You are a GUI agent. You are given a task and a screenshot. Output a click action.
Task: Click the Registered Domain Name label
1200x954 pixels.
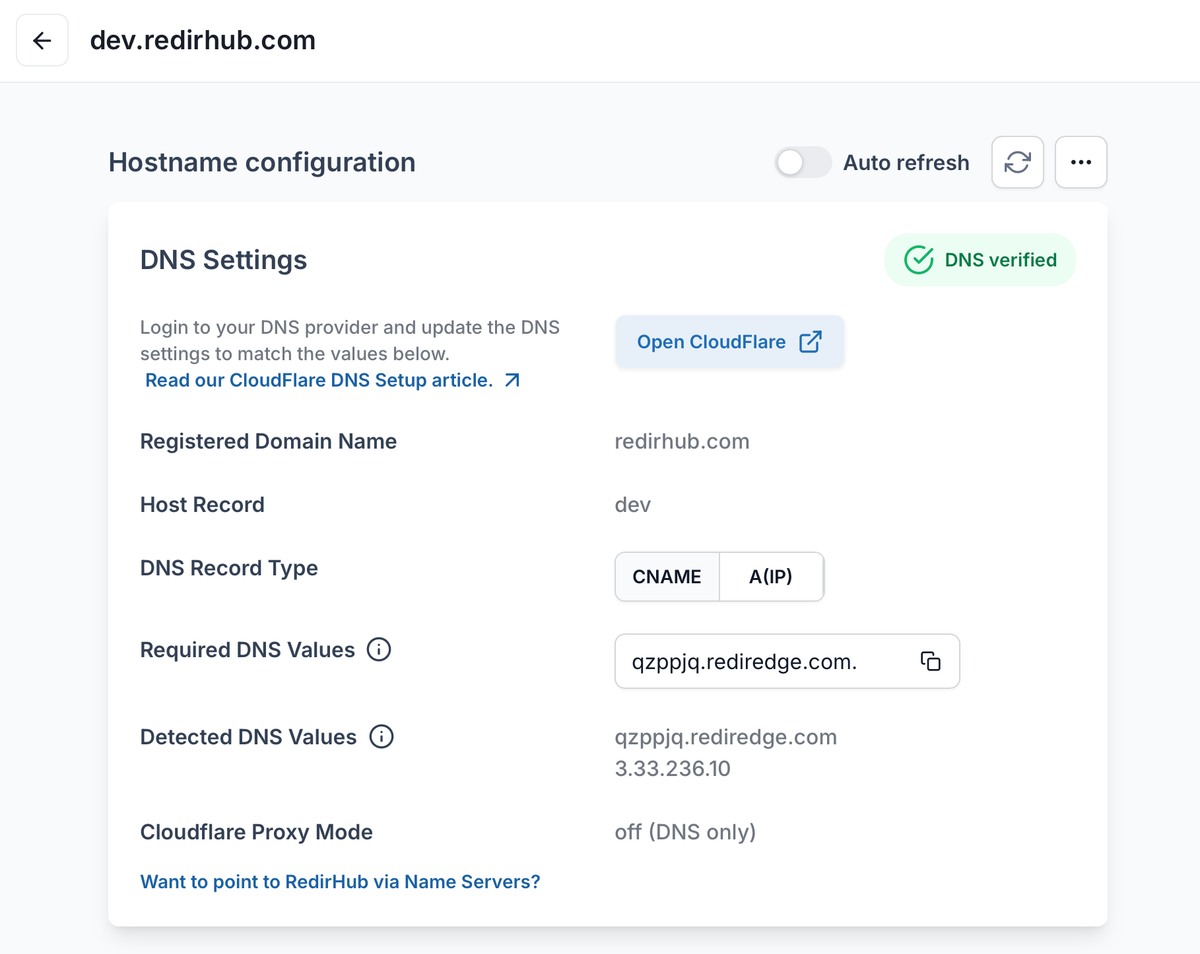268,441
